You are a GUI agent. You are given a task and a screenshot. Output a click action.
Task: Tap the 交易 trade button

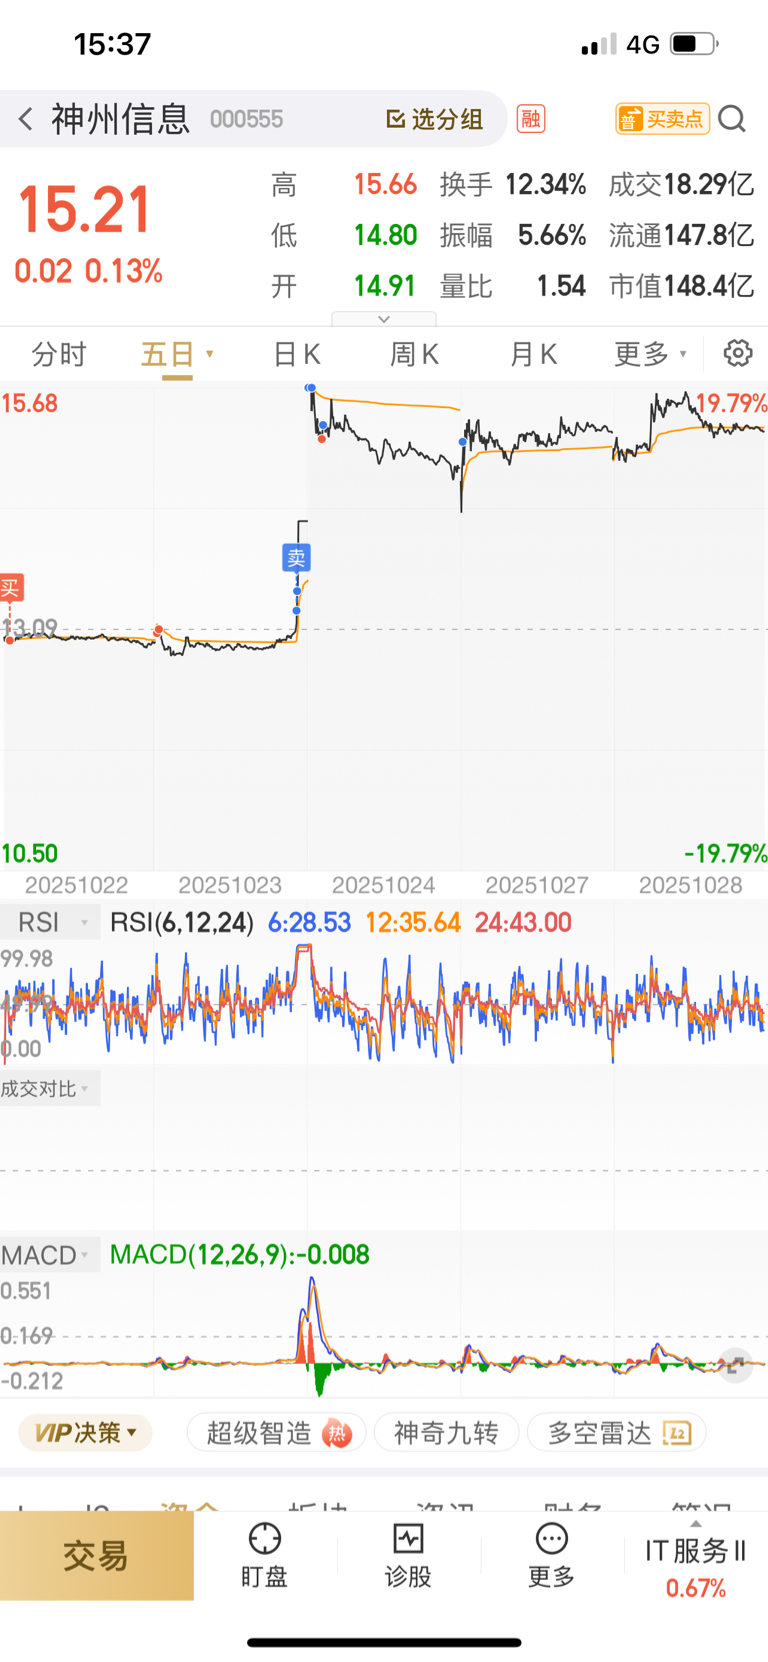click(x=96, y=1556)
